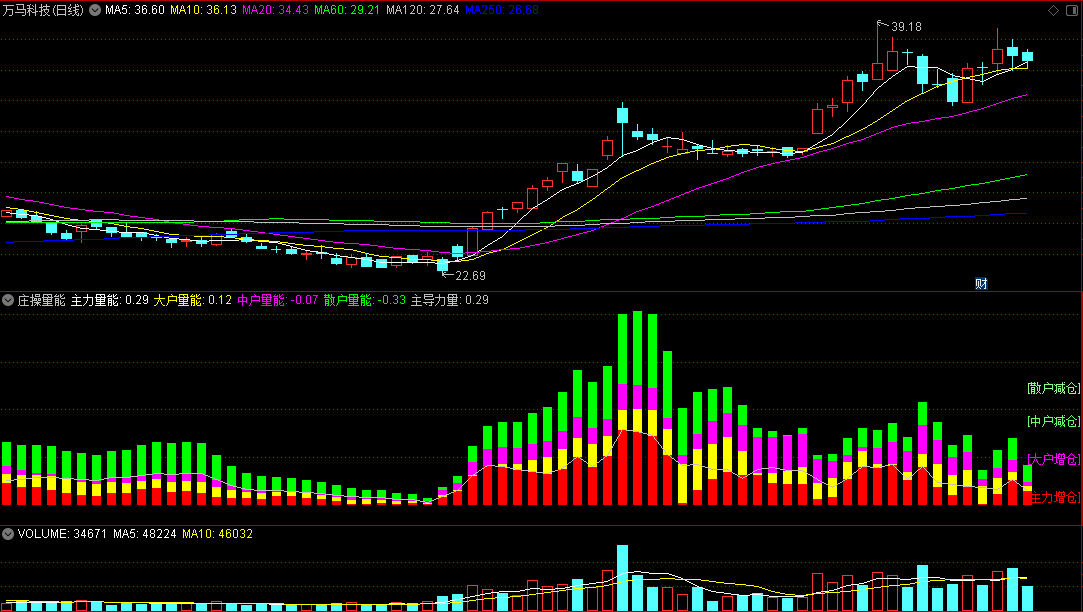Image resolution: width=1083 pixels, height=612 pixels.
Task: Select the 万马科技(日线) chart title
Action: pyautogui.click(x=43, y=10)
